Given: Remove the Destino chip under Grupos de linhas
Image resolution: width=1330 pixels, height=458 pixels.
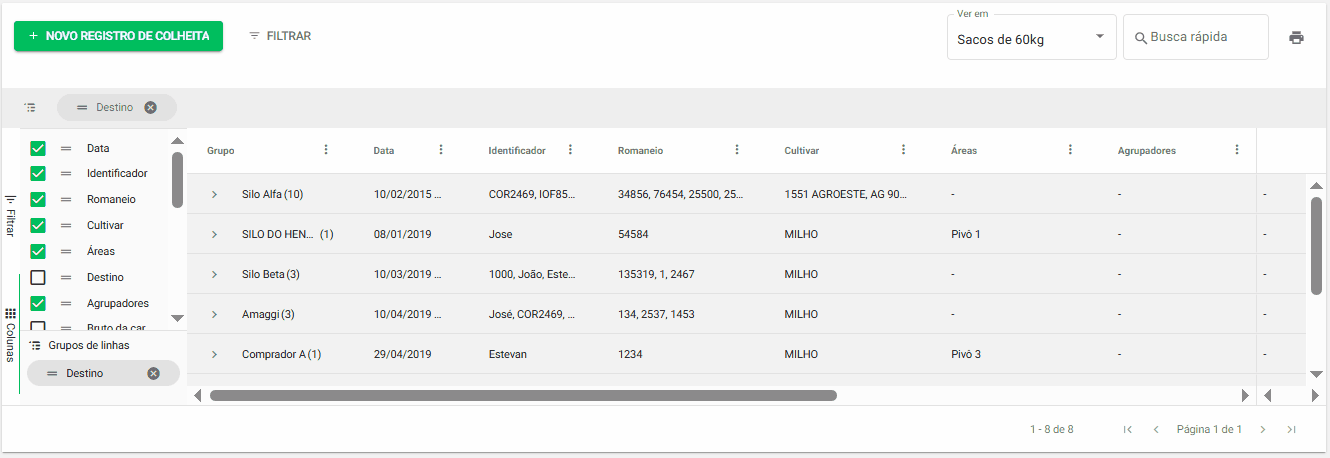Looking at the screenshot, I should click(x=153, y=374).
